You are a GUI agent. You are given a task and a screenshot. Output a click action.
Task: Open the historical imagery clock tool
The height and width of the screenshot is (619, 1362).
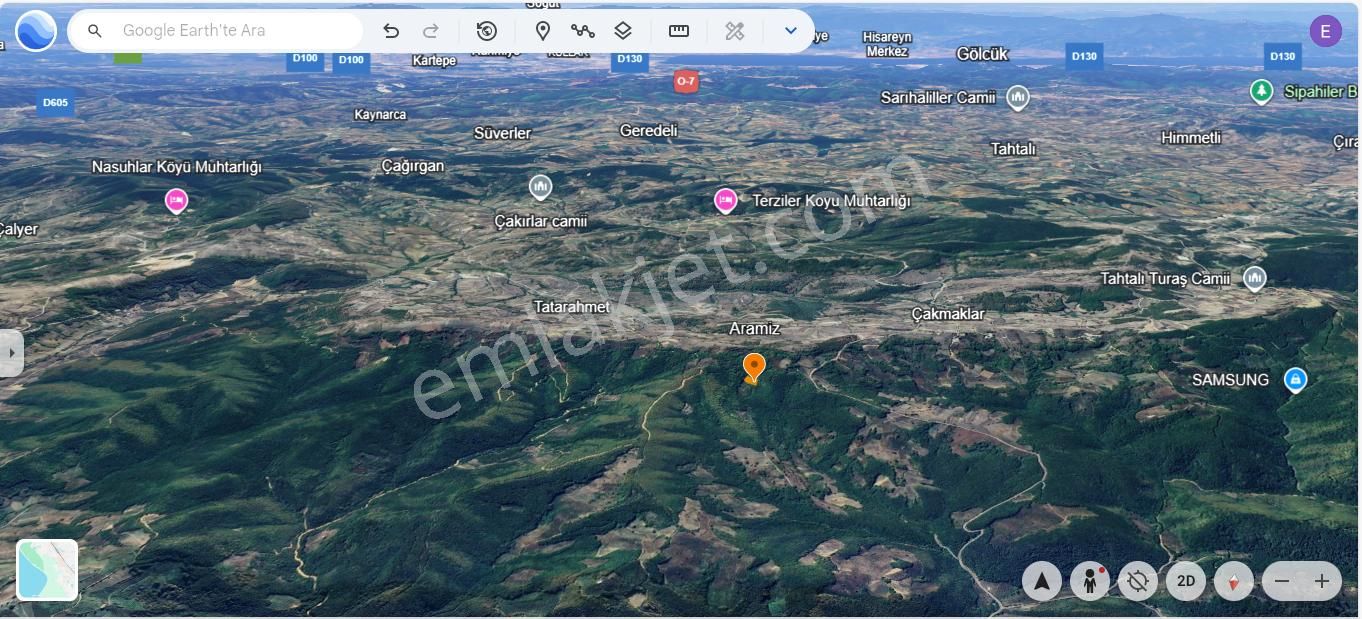coord(486,30)
